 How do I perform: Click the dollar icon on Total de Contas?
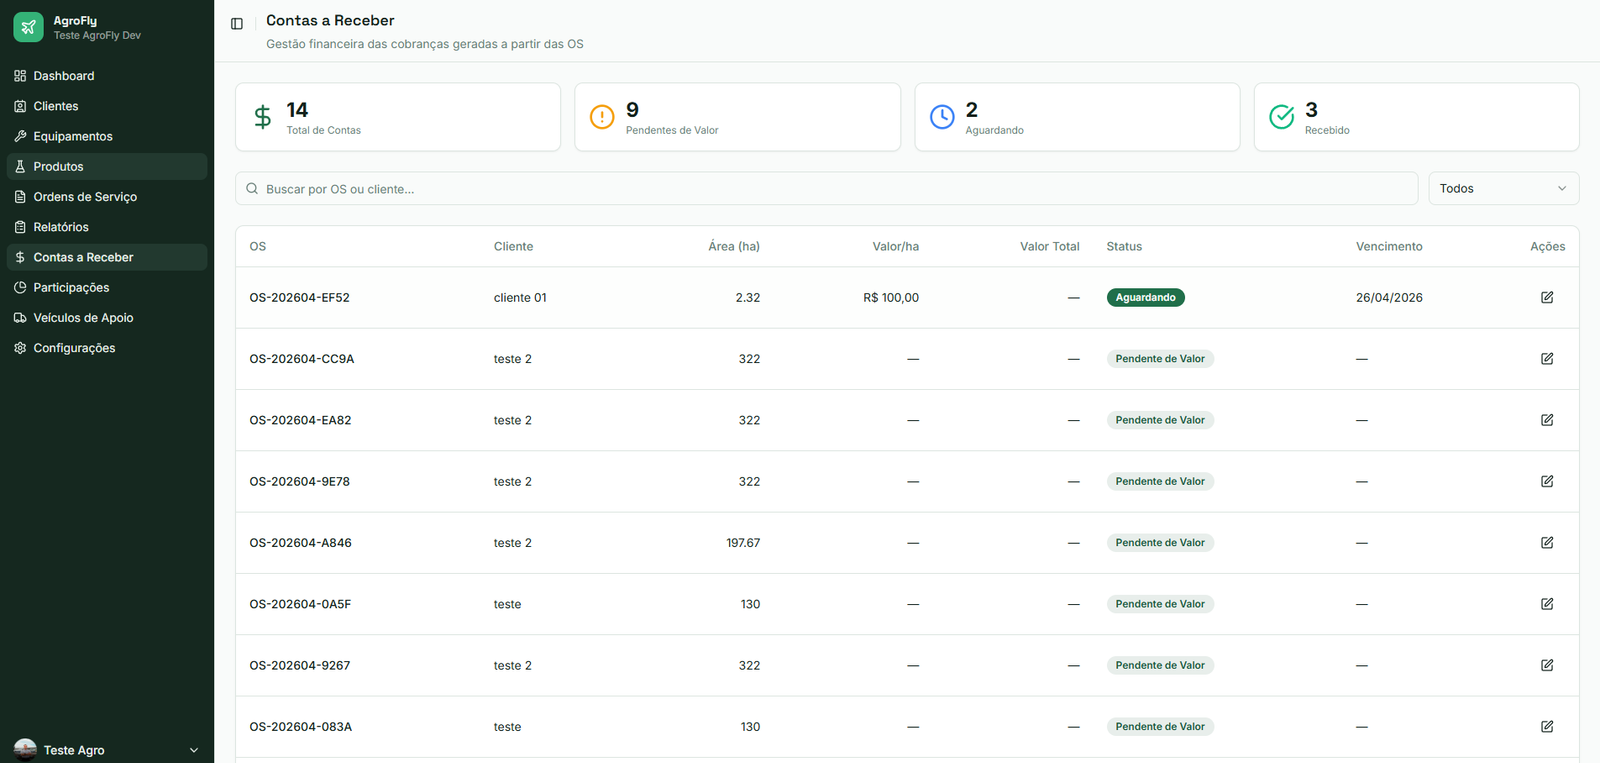point(262,117)
